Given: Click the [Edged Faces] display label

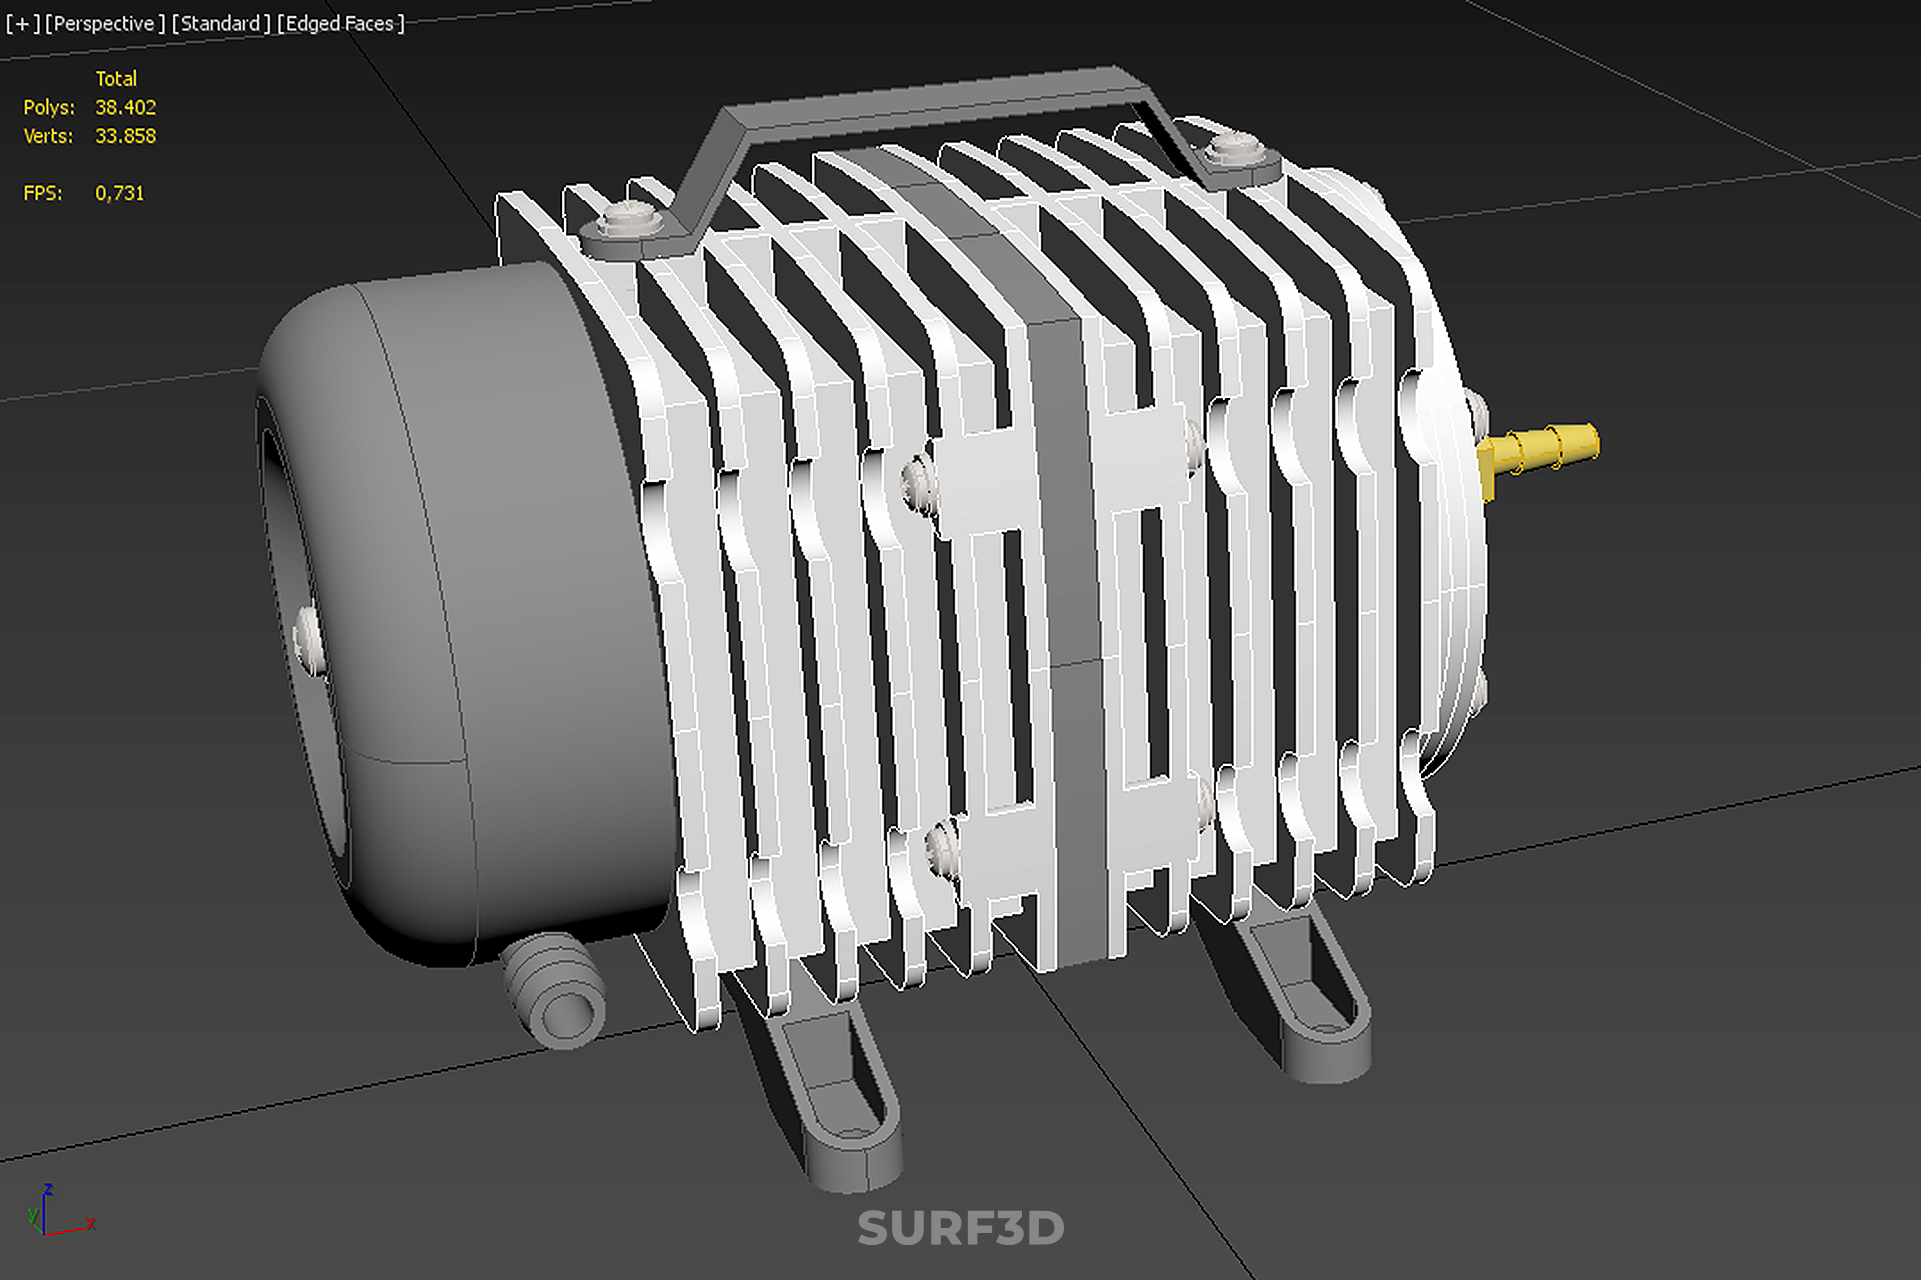Looking at the screenshot, I should tap(340, 23).
